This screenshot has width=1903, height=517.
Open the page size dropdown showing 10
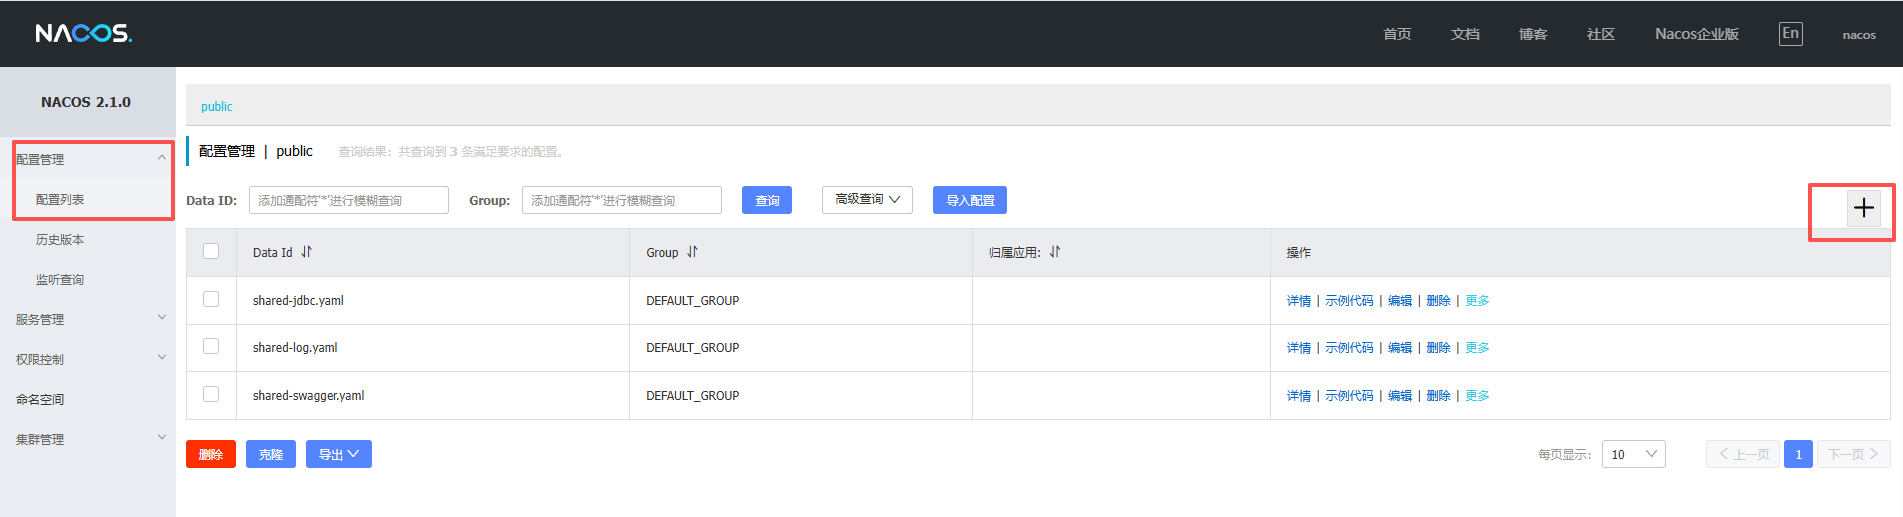point(1633,454)
